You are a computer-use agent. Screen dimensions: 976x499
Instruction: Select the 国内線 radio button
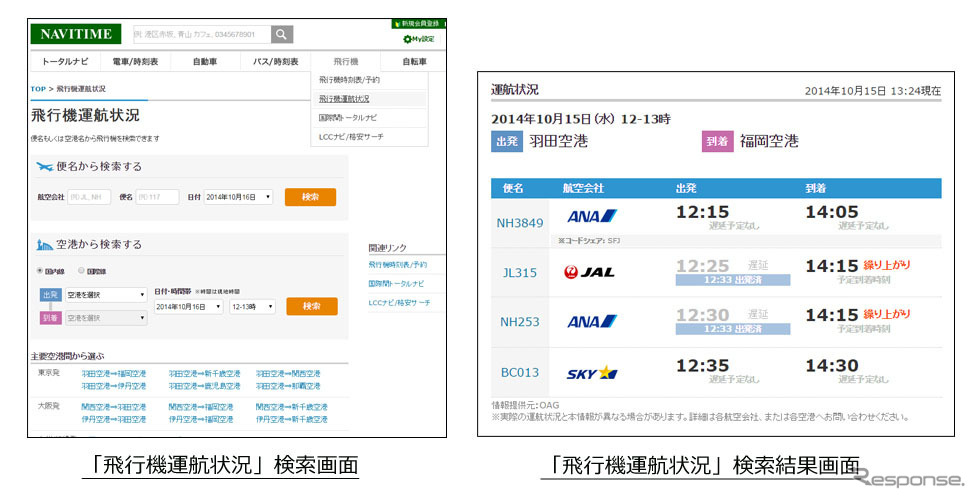[40, 270]
